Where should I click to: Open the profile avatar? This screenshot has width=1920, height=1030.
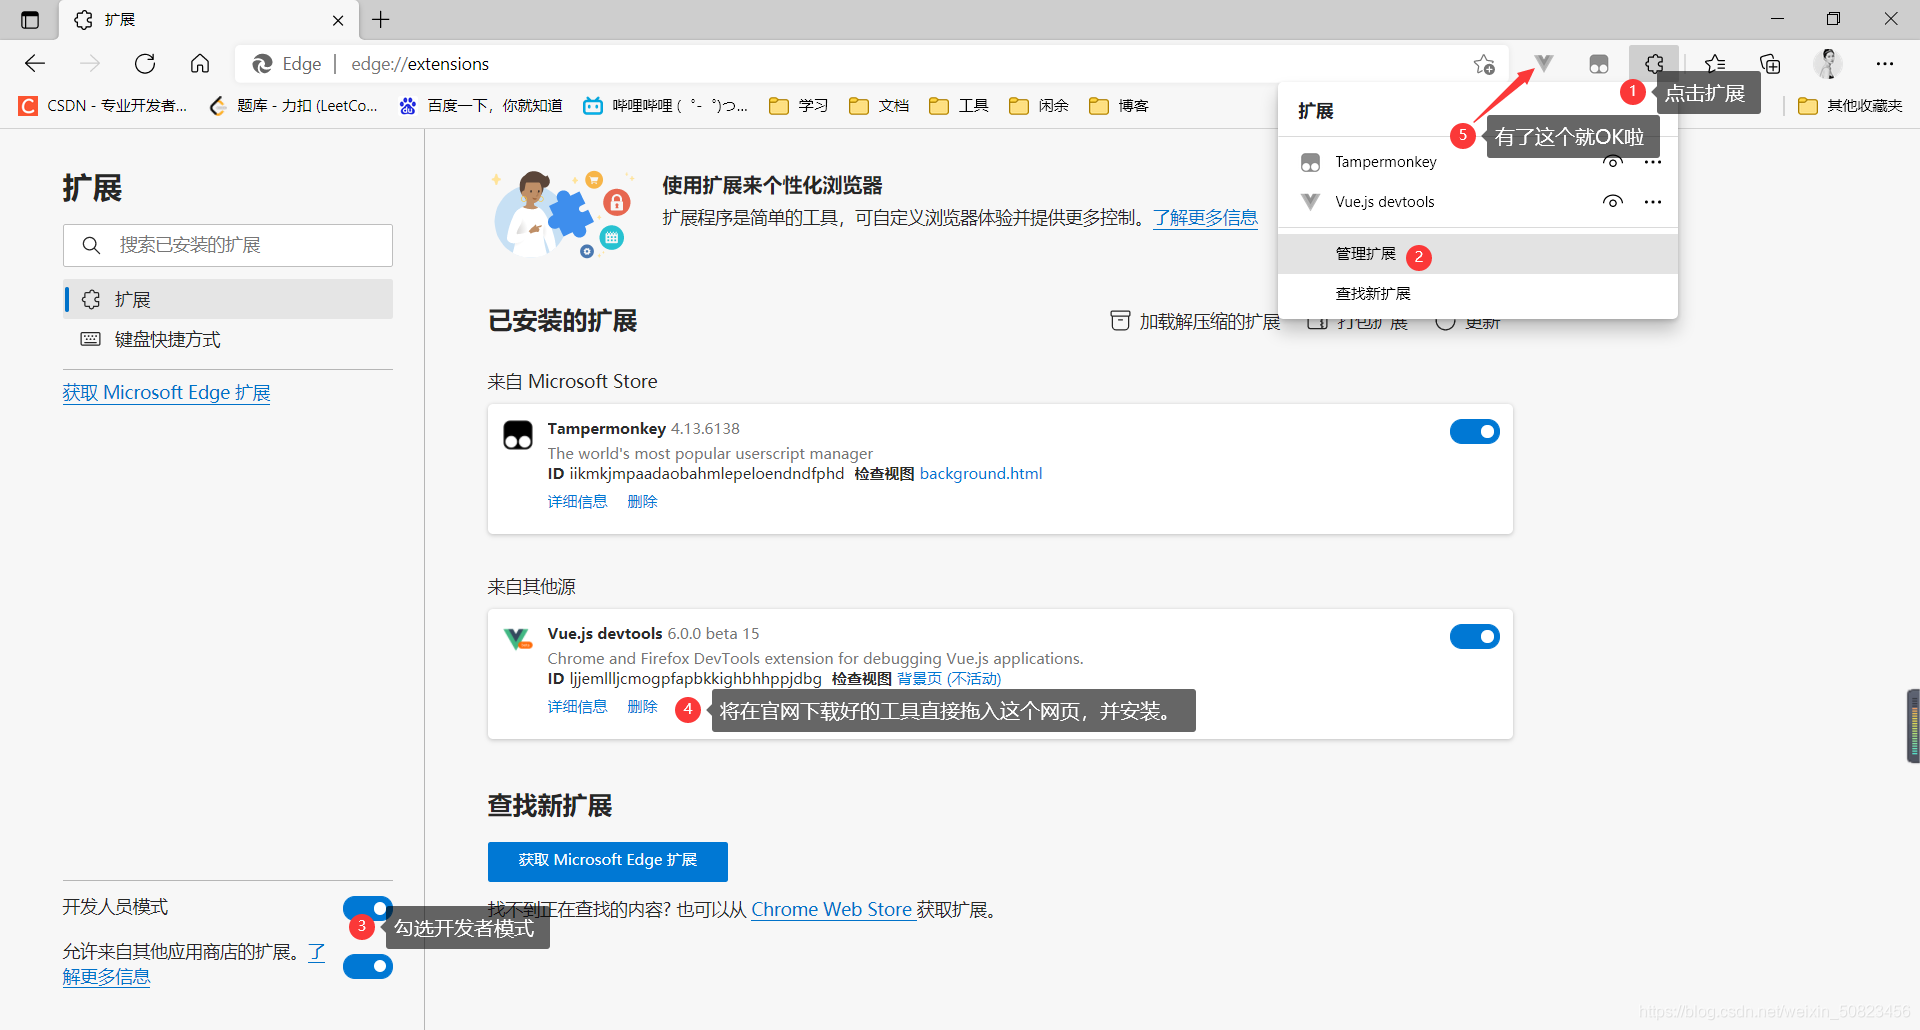tap(1828, 64)
